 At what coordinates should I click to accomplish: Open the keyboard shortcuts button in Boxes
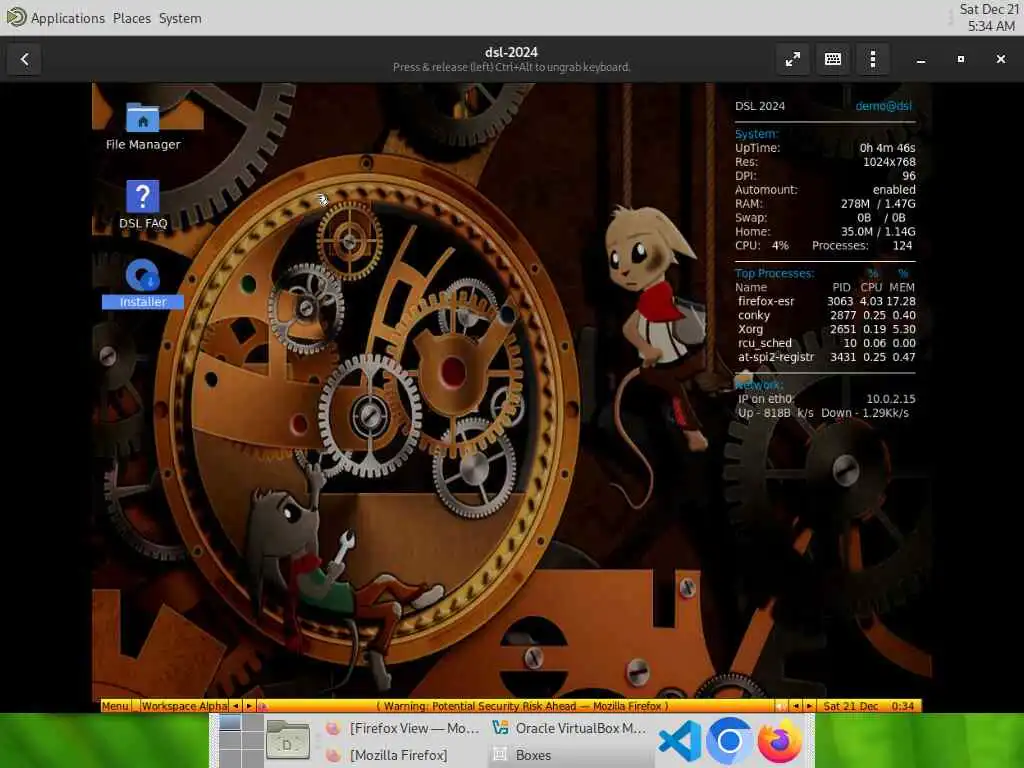click(x=833, y=59)
